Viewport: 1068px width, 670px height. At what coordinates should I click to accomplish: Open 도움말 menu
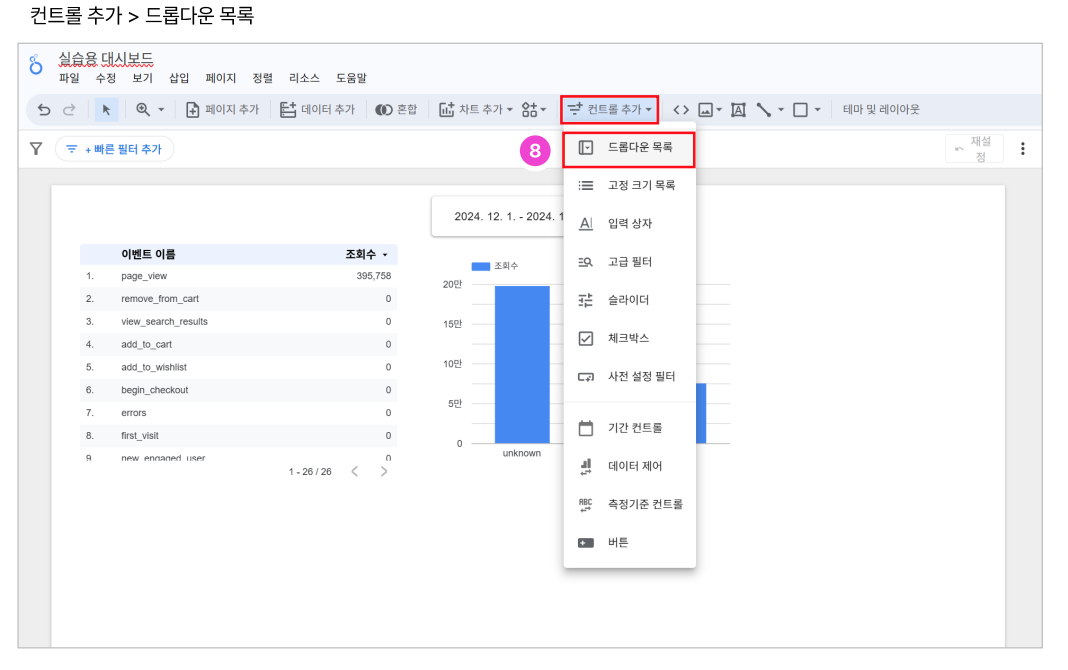coord(351,78)
